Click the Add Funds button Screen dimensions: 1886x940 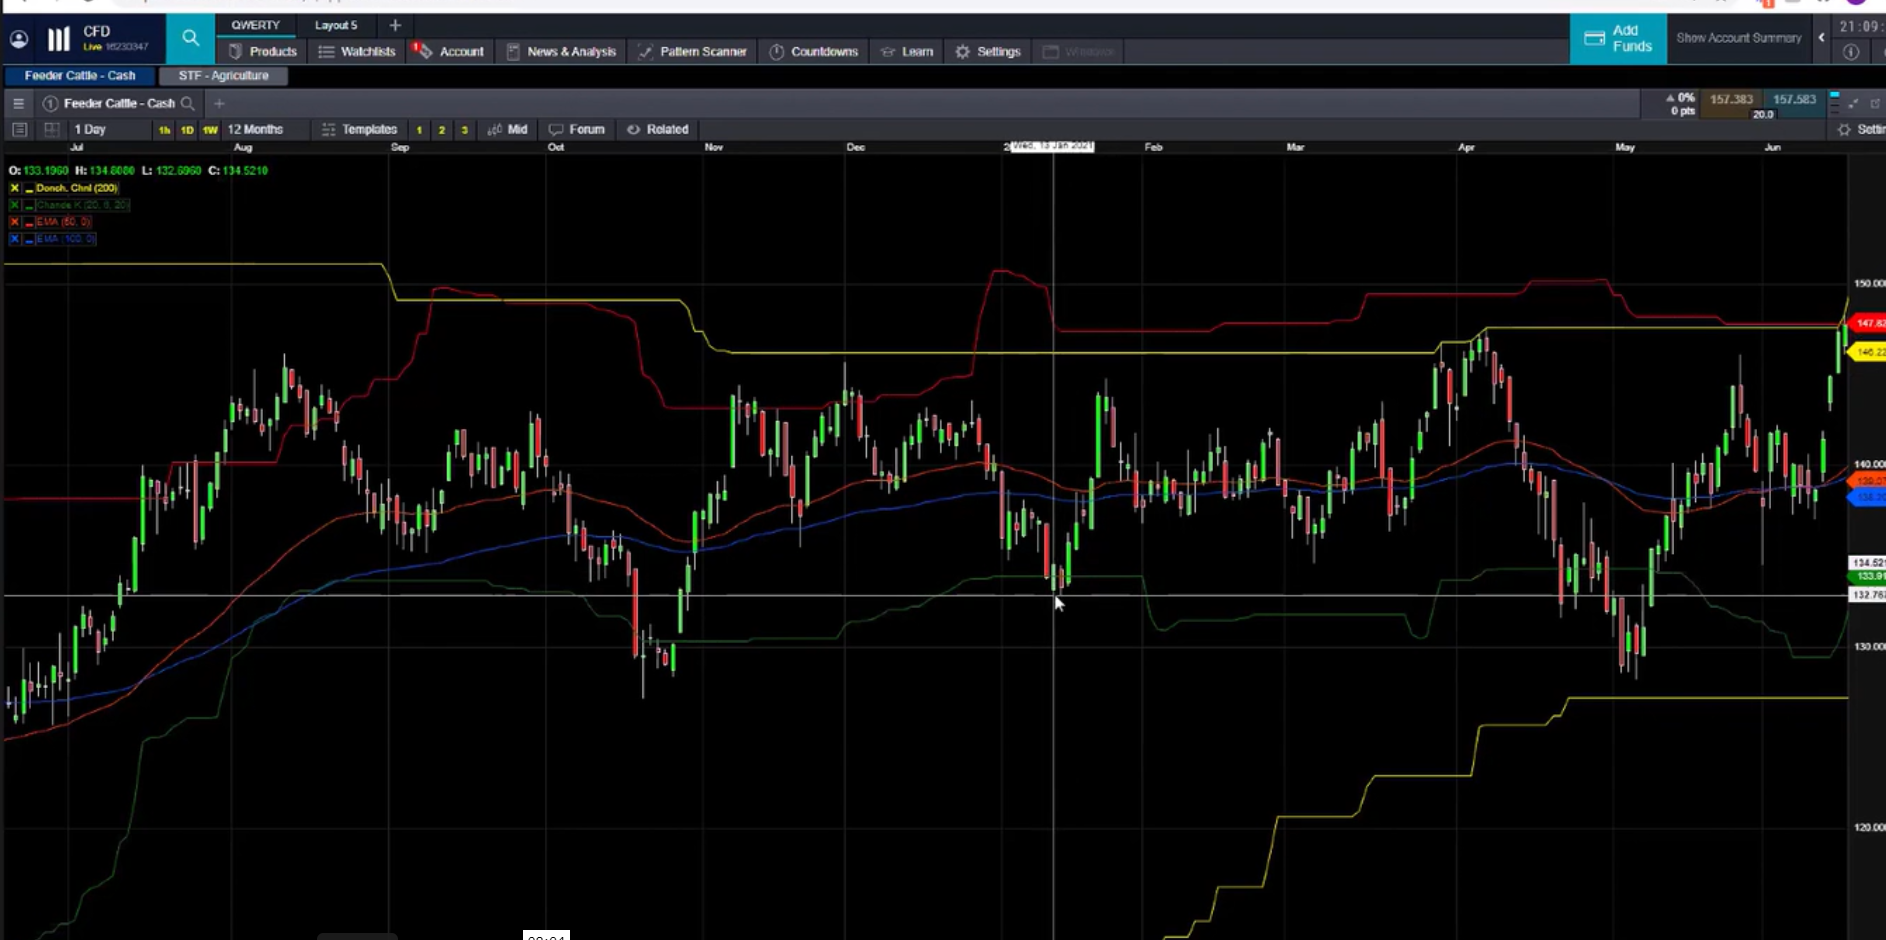click(x=1618, y=39)
